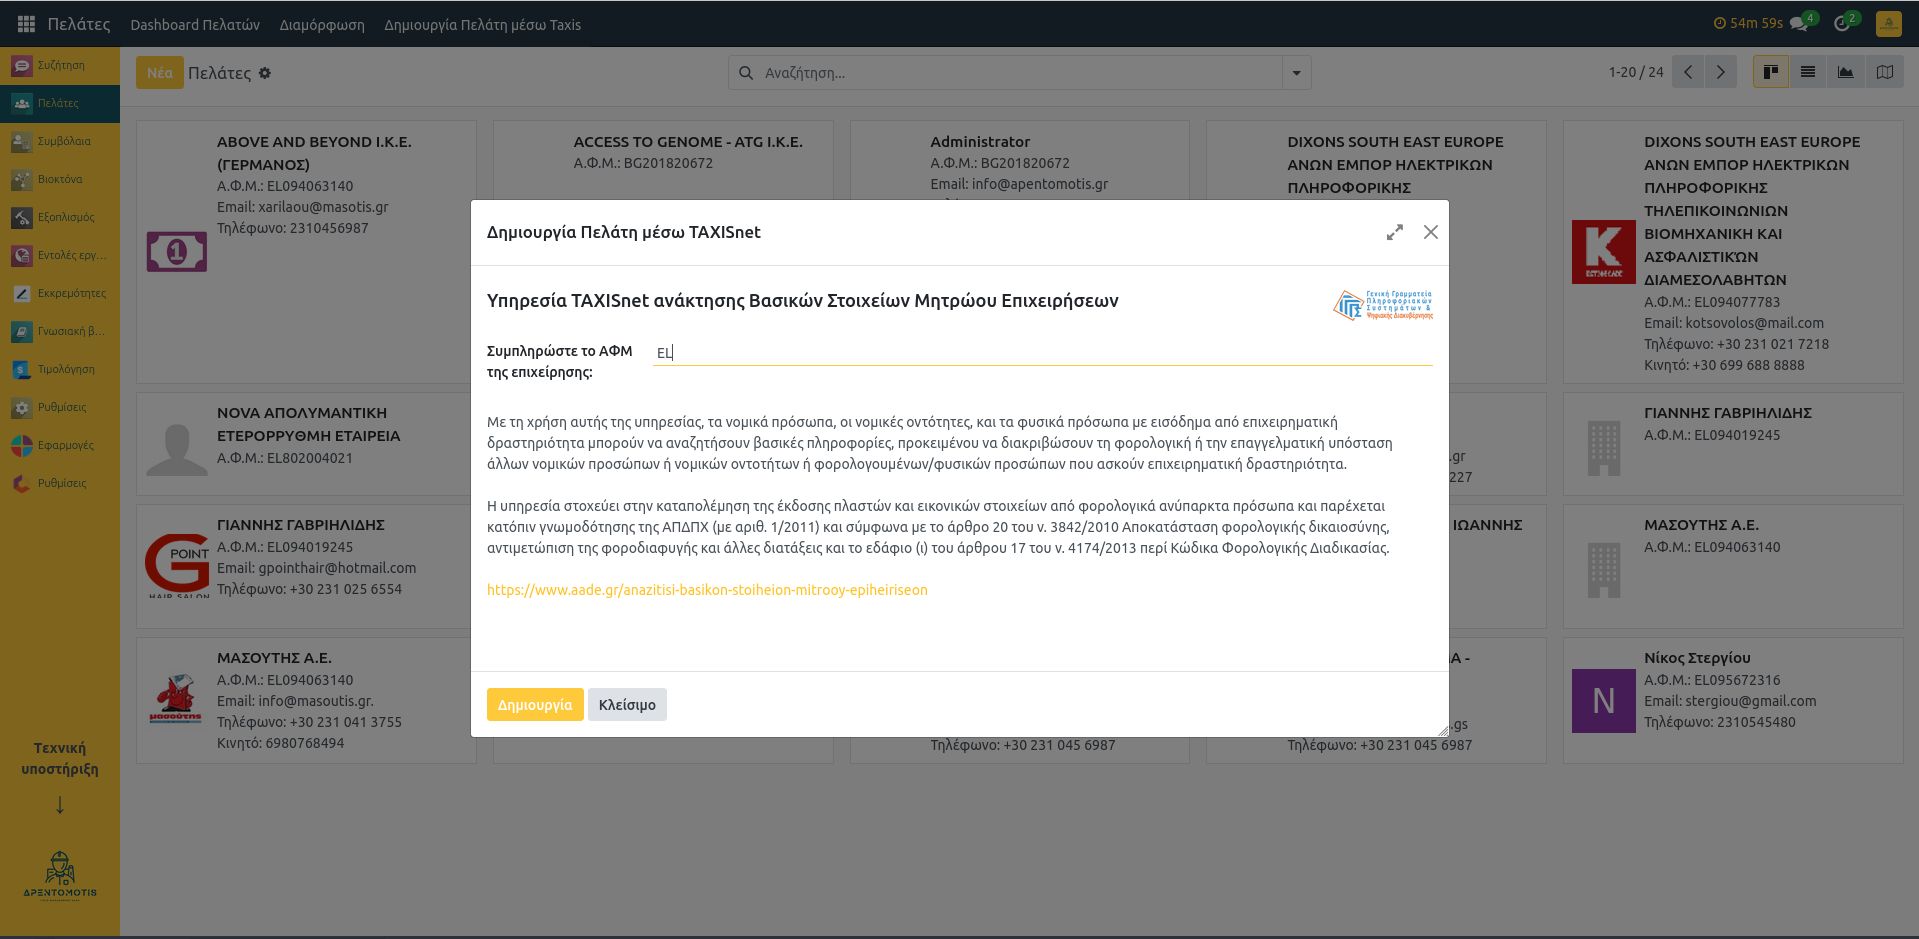1919x939 pixels.
Task: Click the timer countdown in top bar
Action: point(1748,23)
